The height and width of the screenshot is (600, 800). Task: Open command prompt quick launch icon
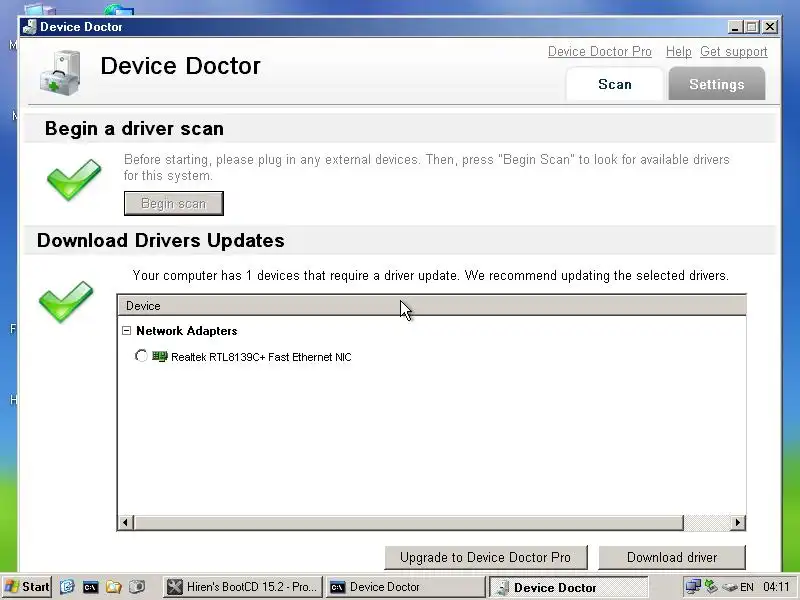coord(90,587)
